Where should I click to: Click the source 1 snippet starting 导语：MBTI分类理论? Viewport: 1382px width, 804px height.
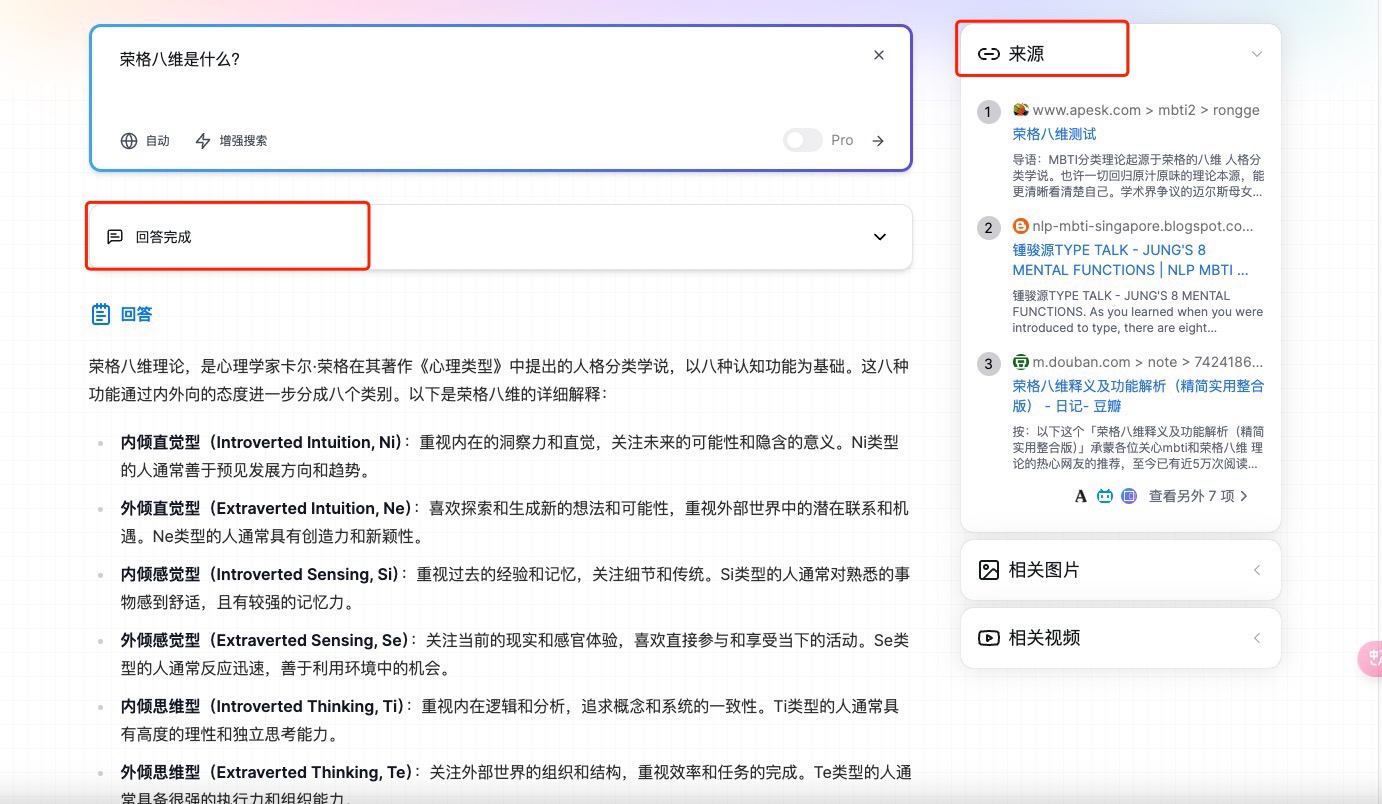[1138, 175]
